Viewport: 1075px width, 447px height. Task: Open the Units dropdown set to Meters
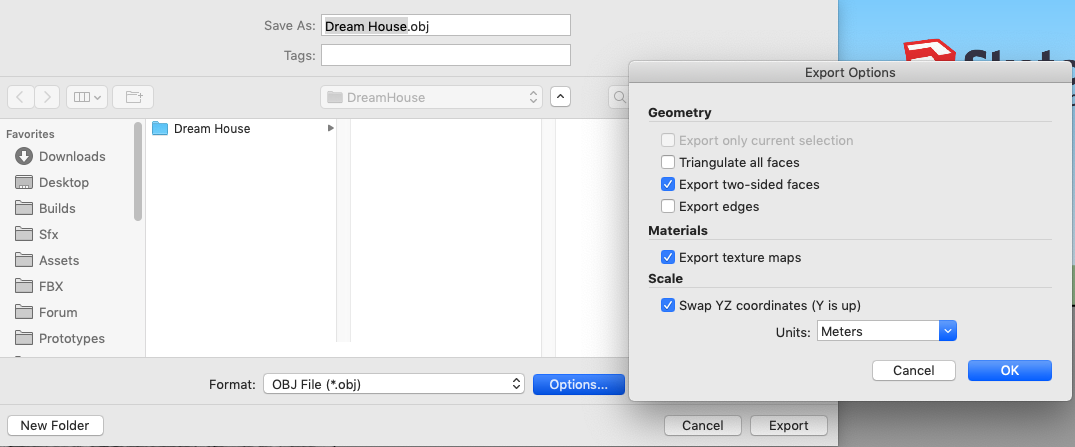point(887,331)
